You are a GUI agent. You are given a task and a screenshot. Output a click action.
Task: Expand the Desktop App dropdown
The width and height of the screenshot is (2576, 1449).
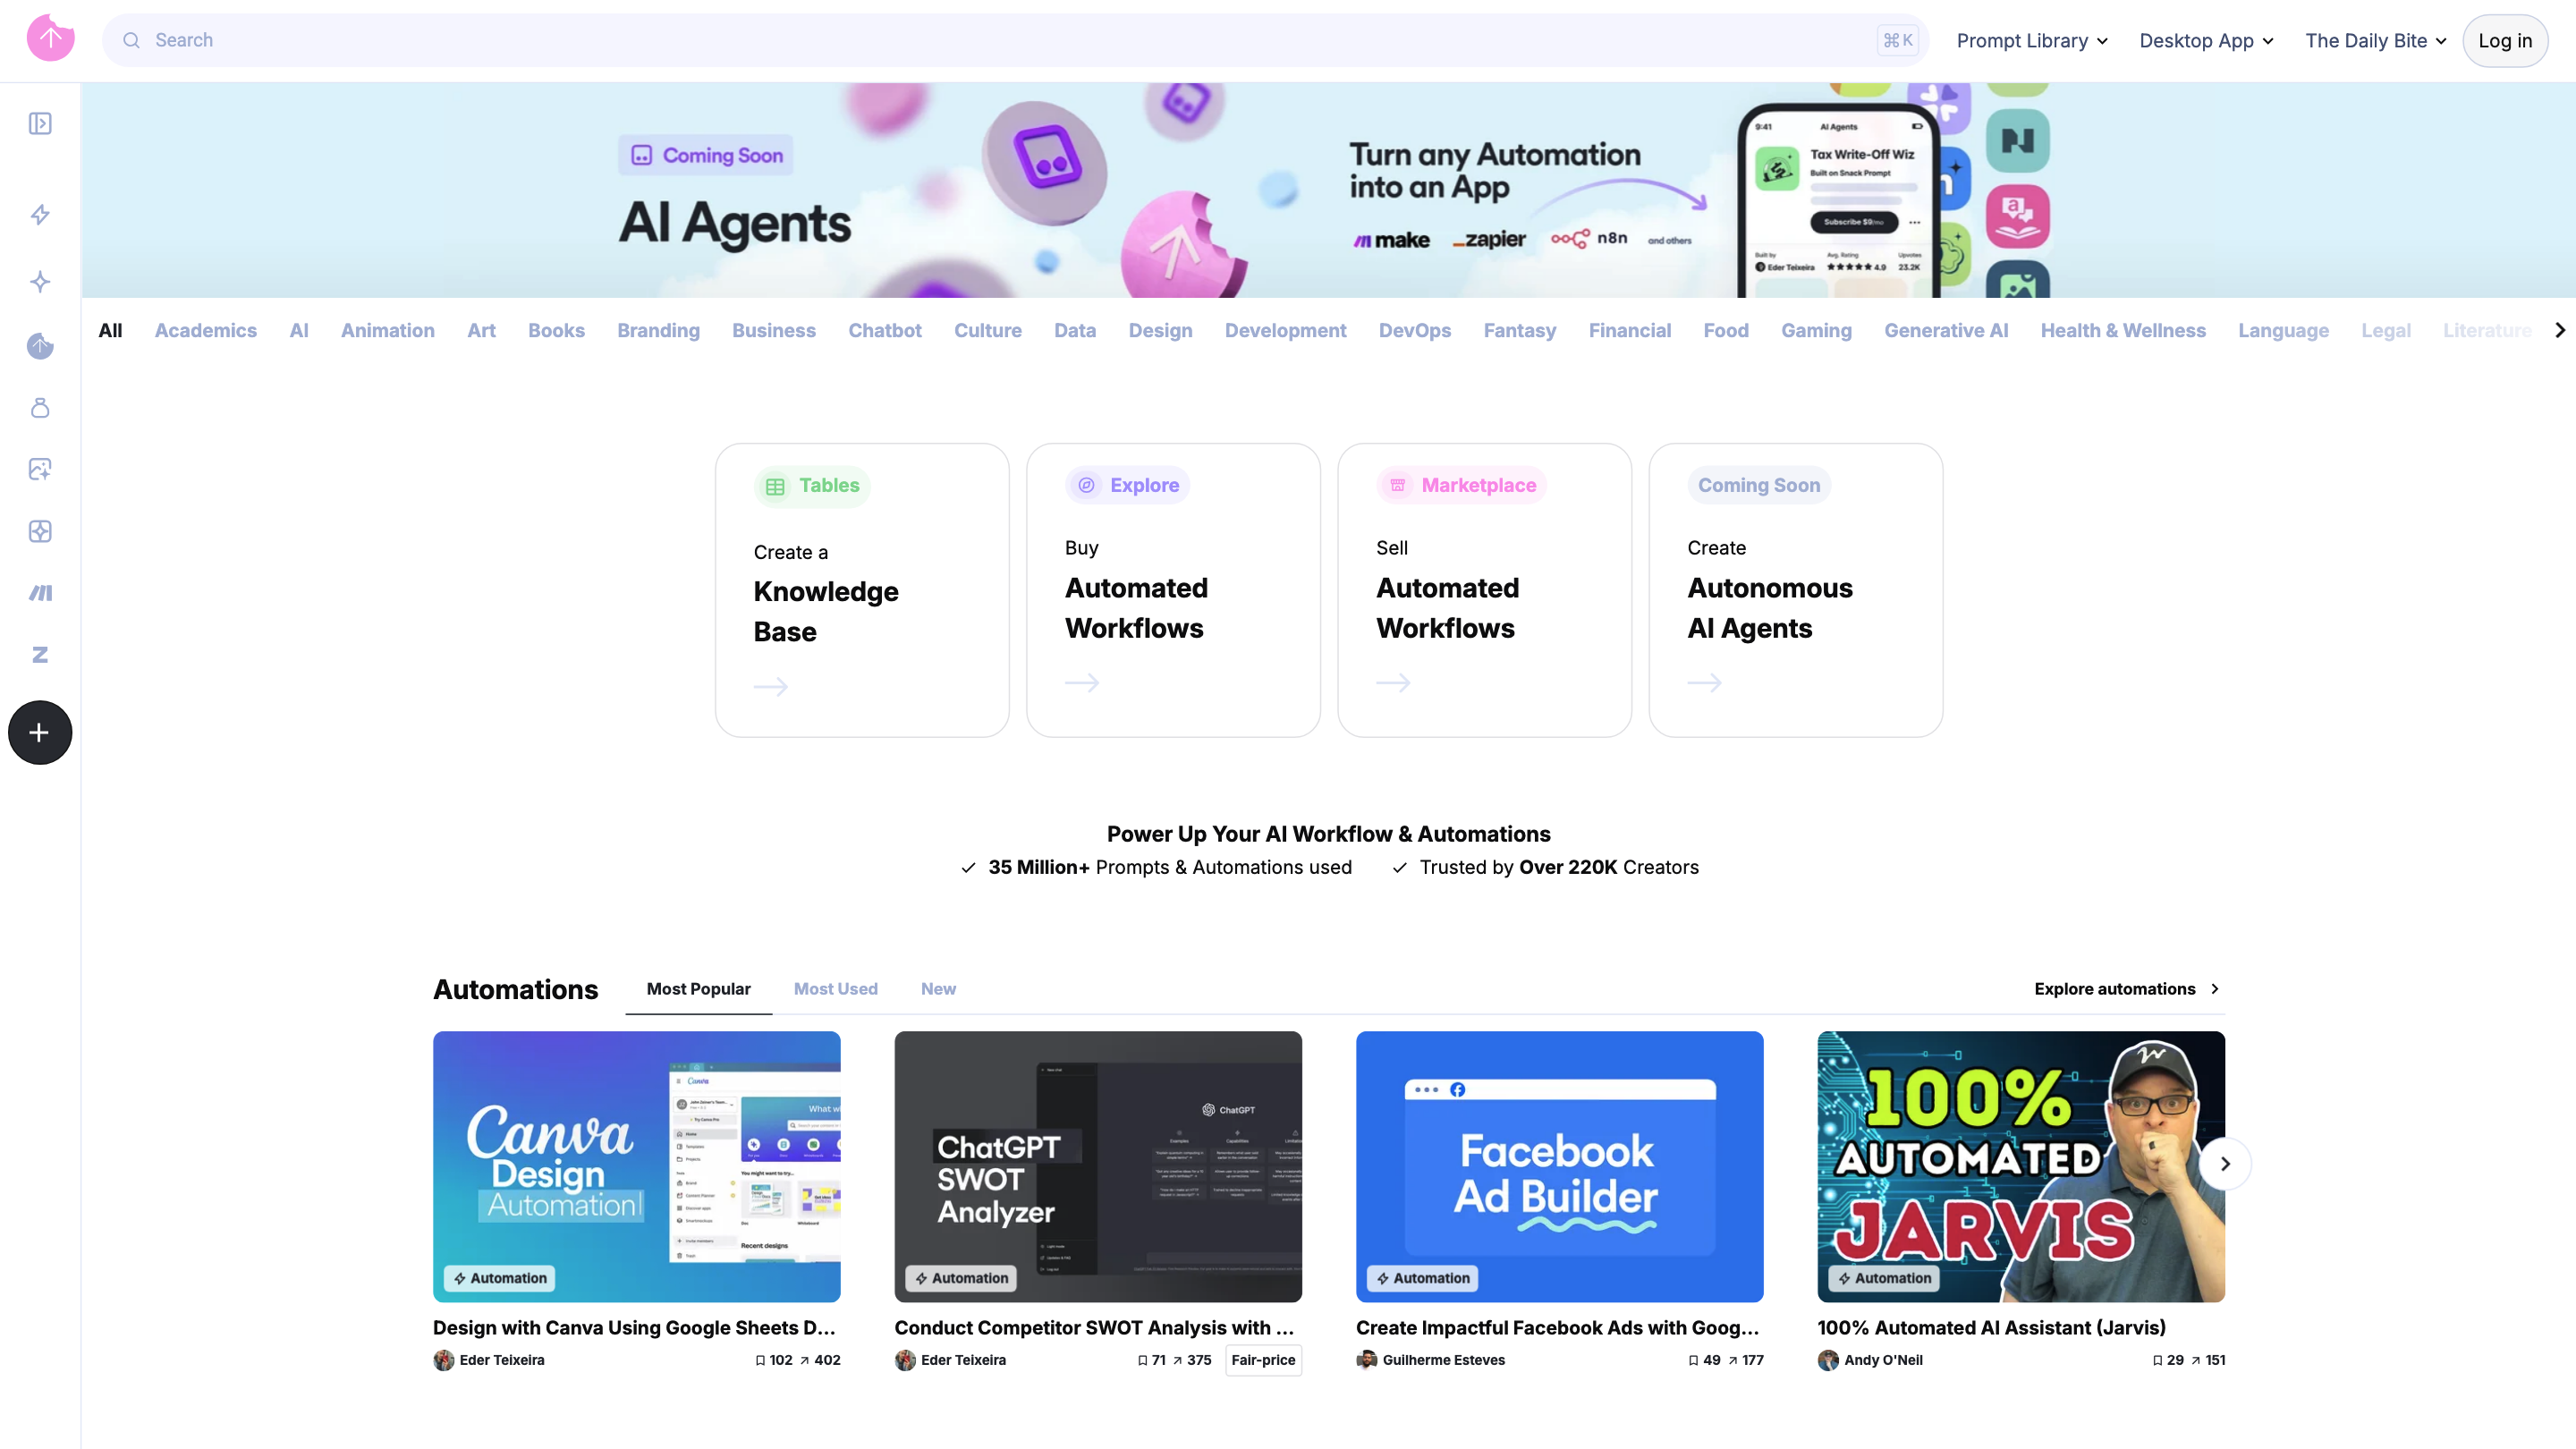coord(2205,40)
